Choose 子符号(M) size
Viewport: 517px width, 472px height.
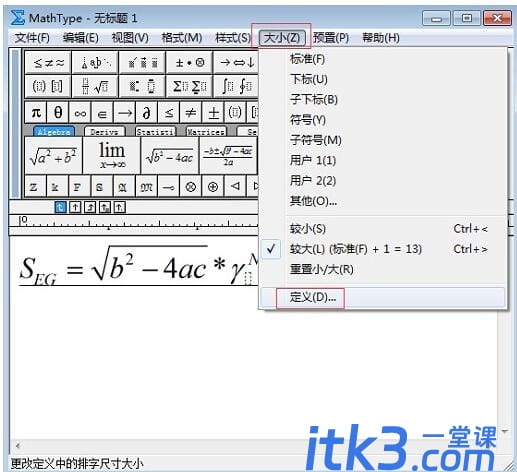[x=382, y=140]
